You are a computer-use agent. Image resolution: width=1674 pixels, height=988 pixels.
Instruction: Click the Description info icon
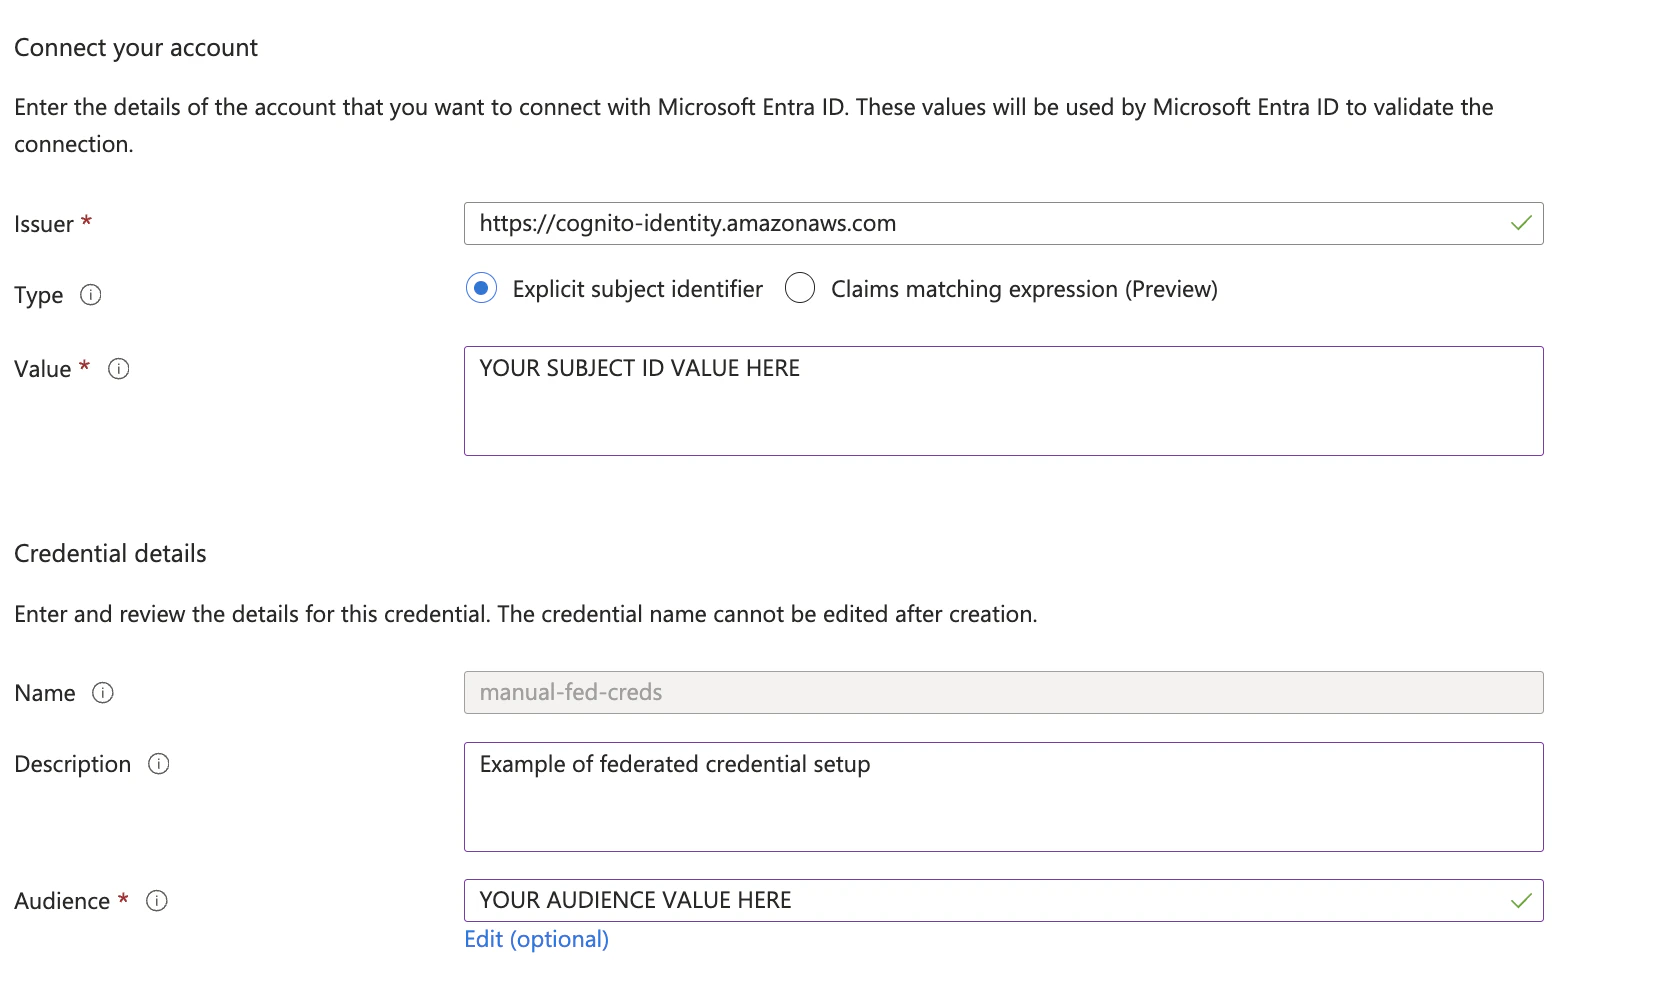tap(159, 765)
